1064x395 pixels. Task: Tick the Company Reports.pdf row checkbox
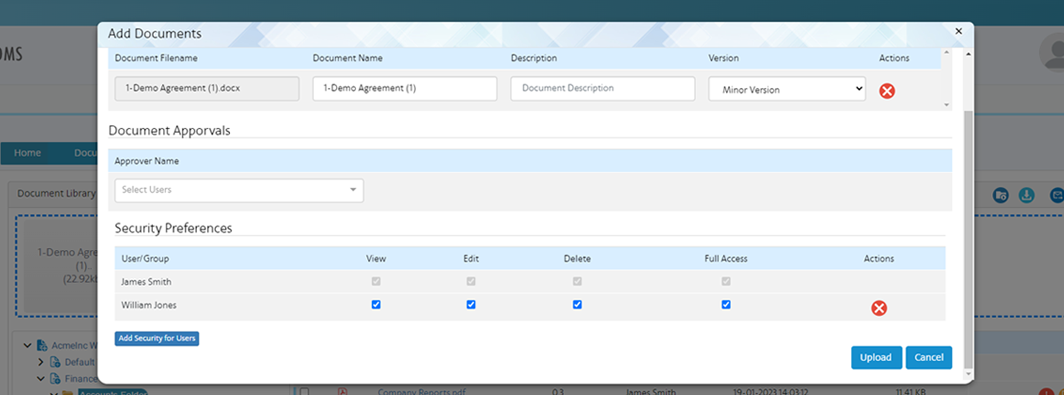[305, 391]
